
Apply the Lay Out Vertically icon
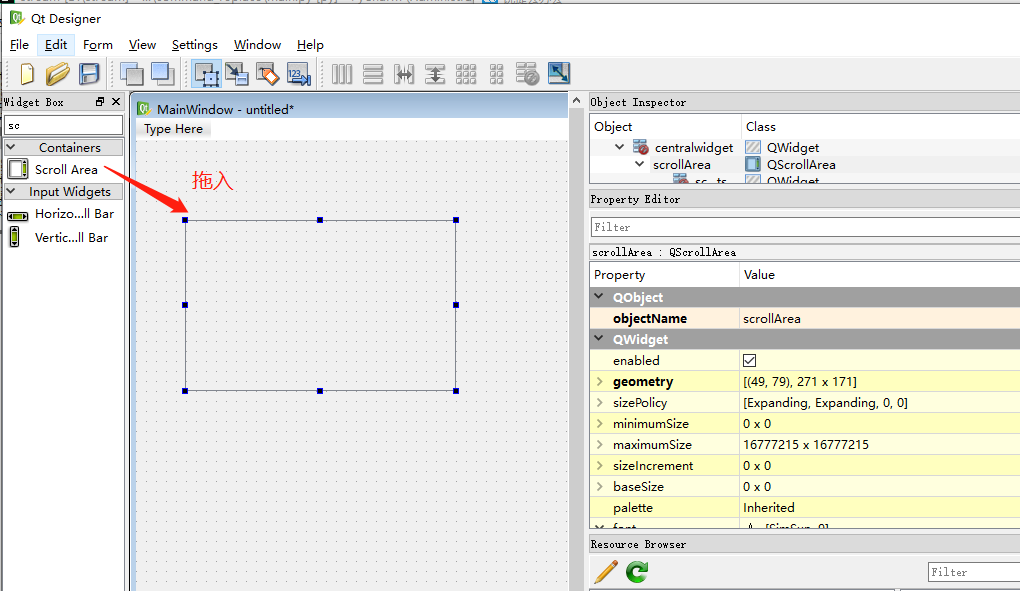tap(373, 74)
